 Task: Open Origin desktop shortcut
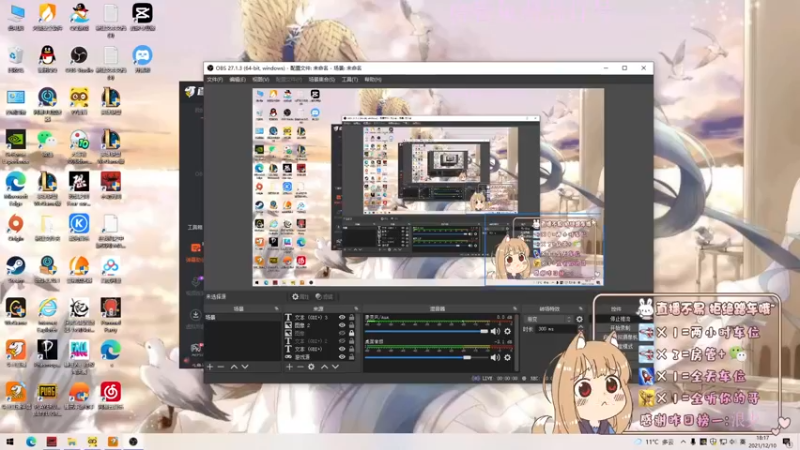click(16, 227)
